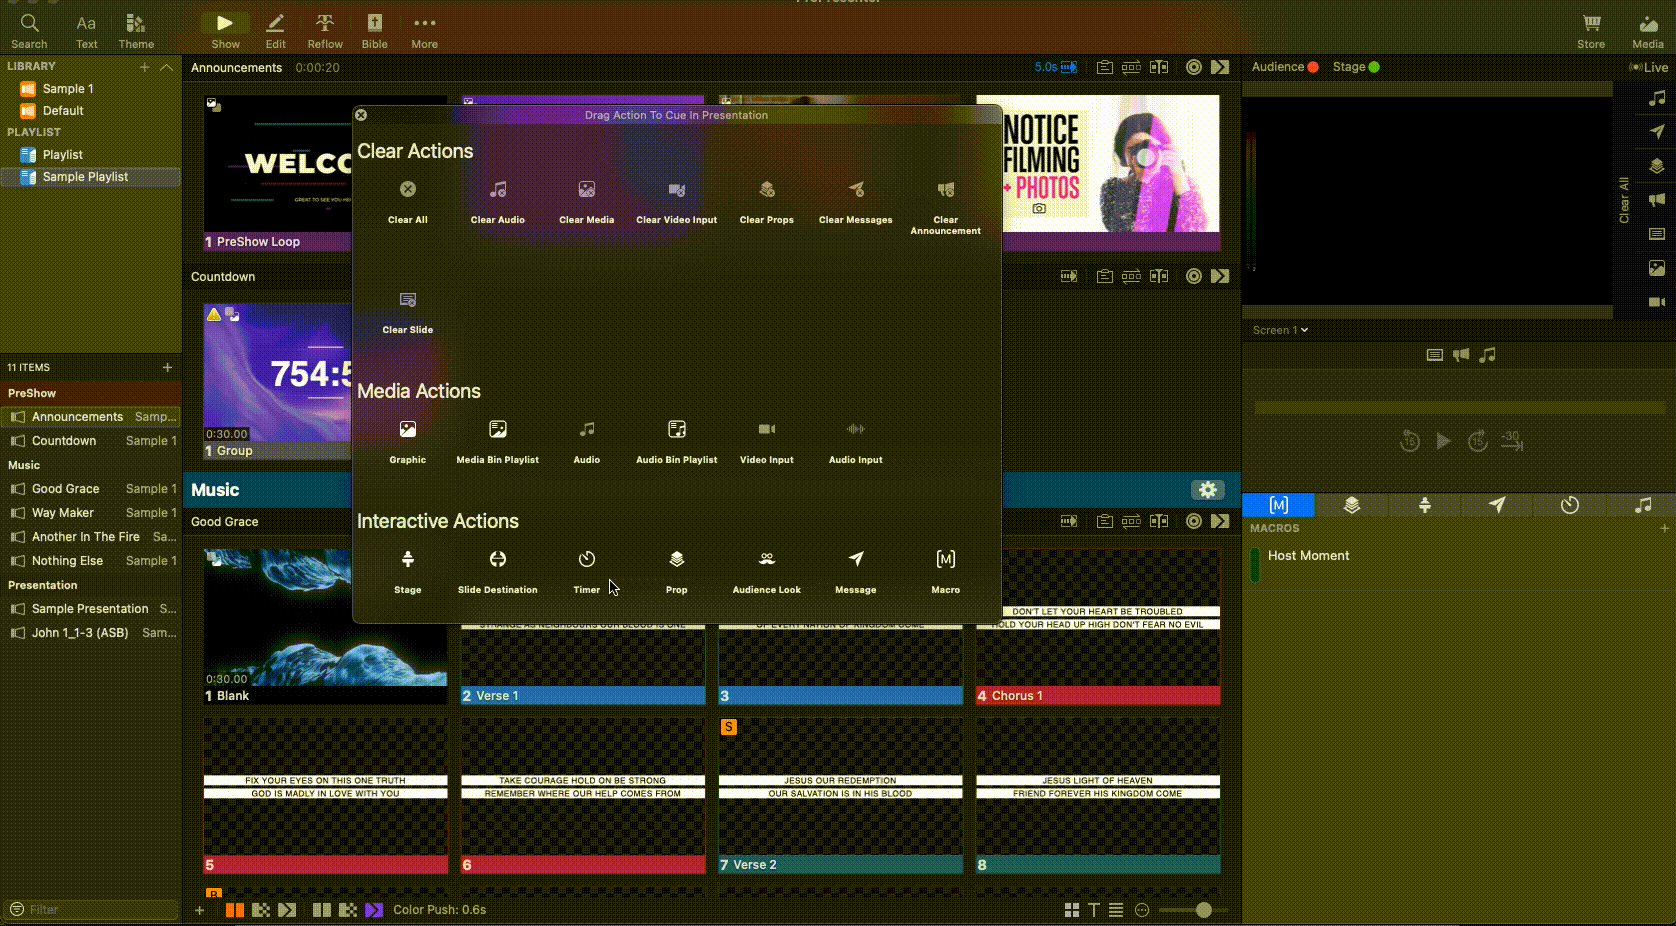Choose the Media Bin Playlist action
Screen dimensions: 1676x926
coord(498,429)
